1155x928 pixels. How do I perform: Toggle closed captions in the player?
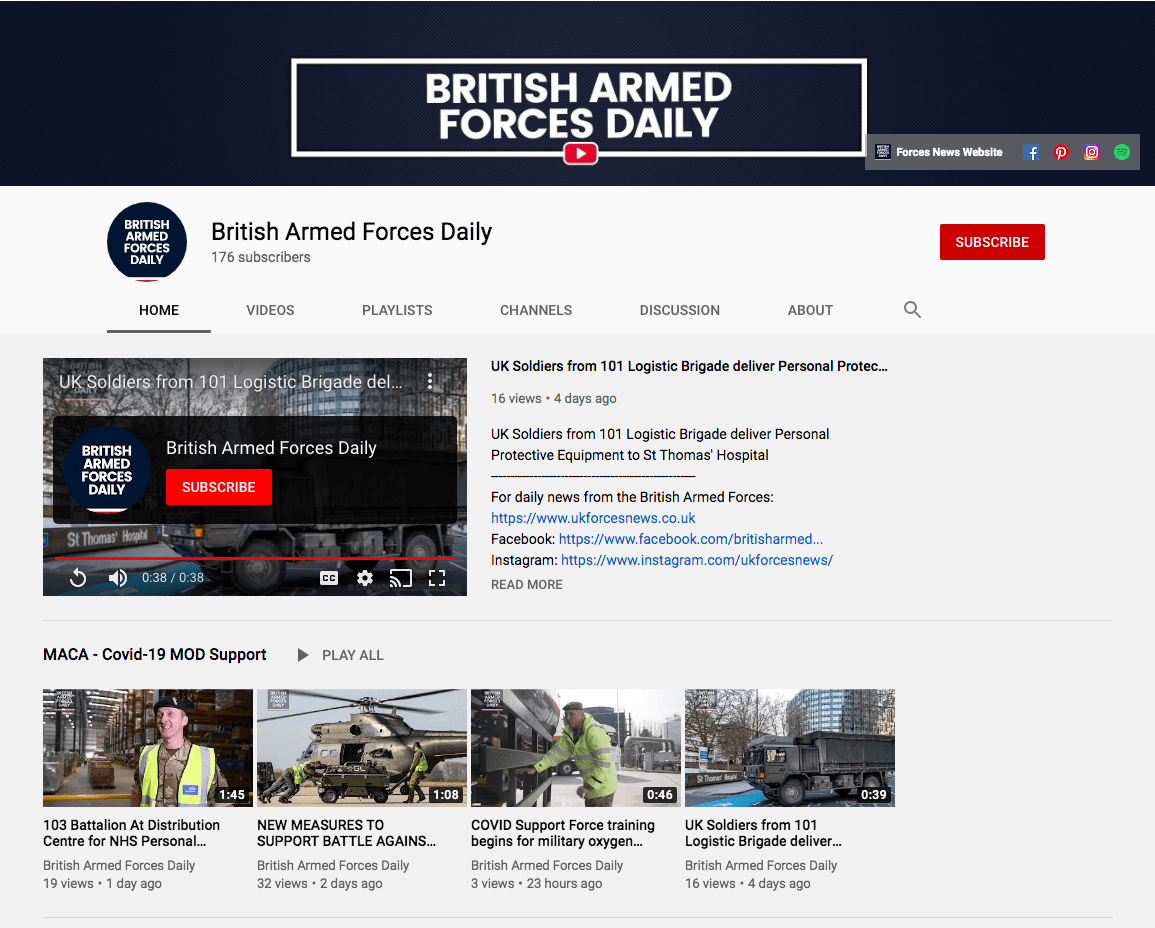point(329,578)
